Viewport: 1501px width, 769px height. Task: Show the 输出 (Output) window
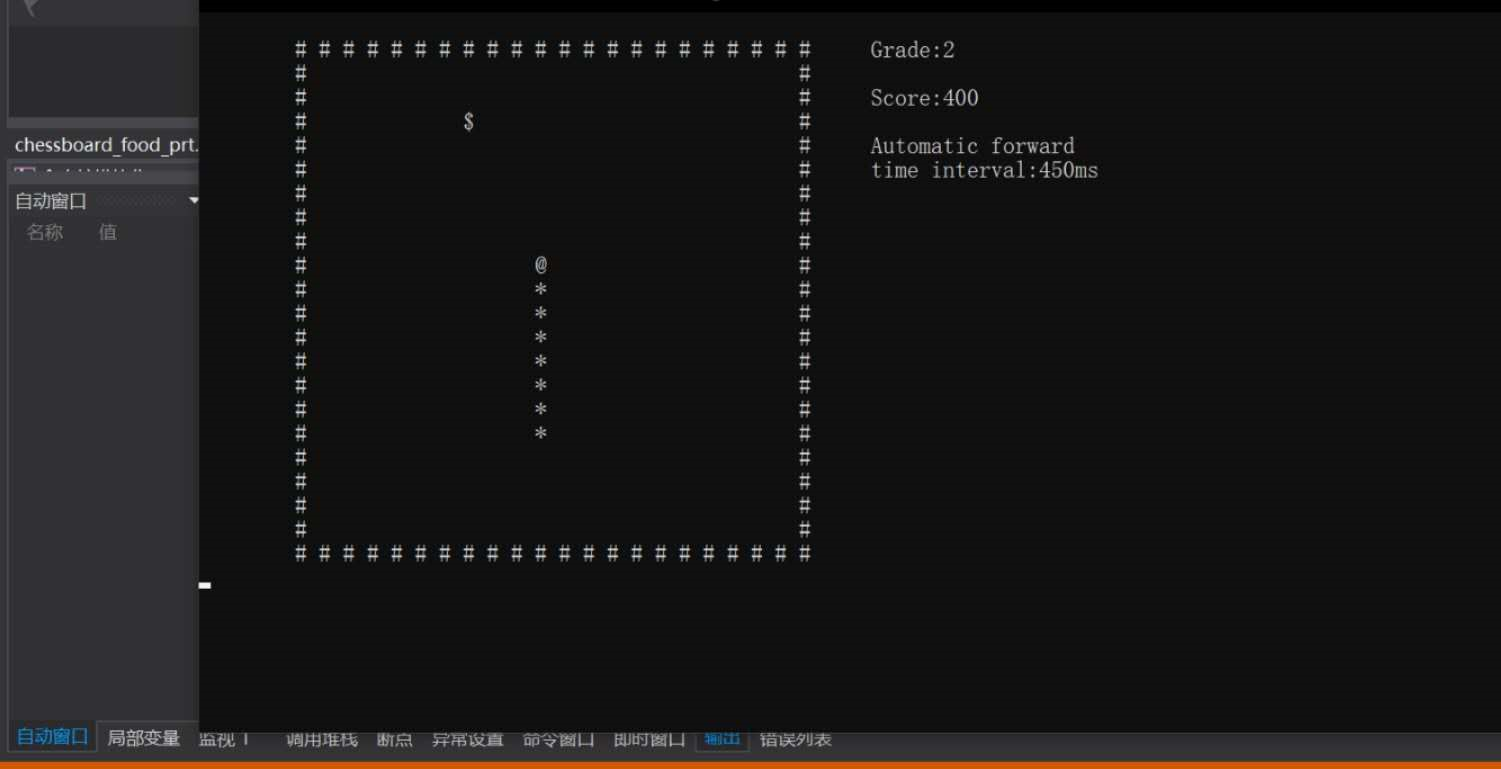(x=721, y=740)
